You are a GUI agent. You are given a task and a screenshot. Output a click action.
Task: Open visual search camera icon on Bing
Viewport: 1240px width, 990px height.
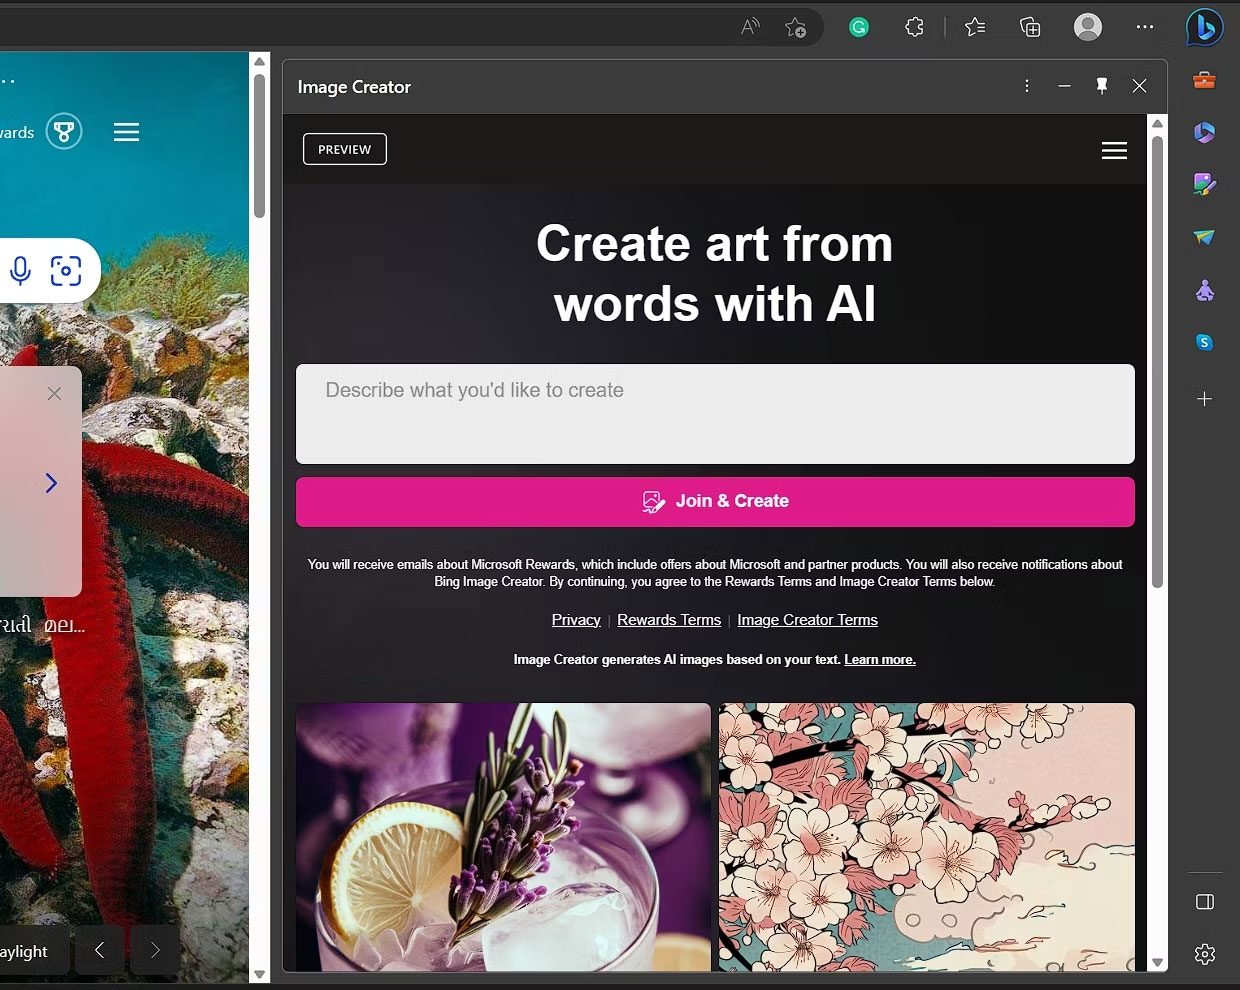(66, 270)
